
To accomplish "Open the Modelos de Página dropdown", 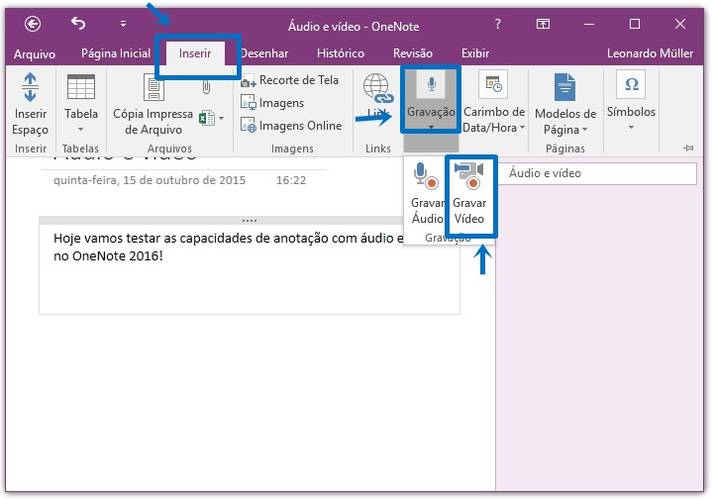I will (565, 105).
